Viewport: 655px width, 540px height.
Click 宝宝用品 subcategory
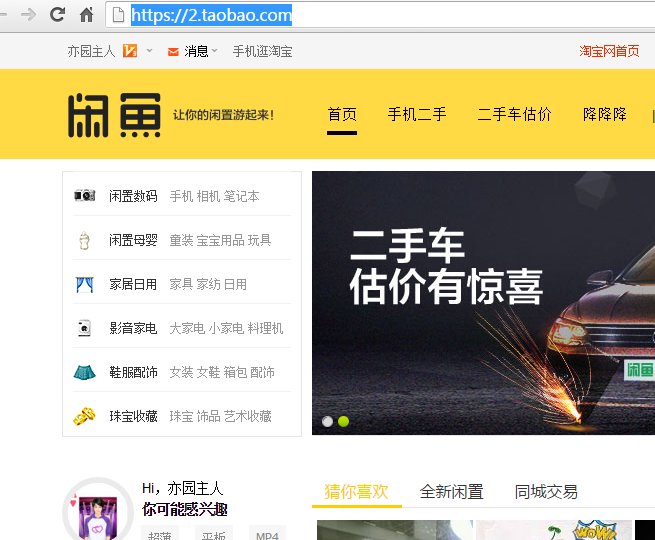[220, 240]
